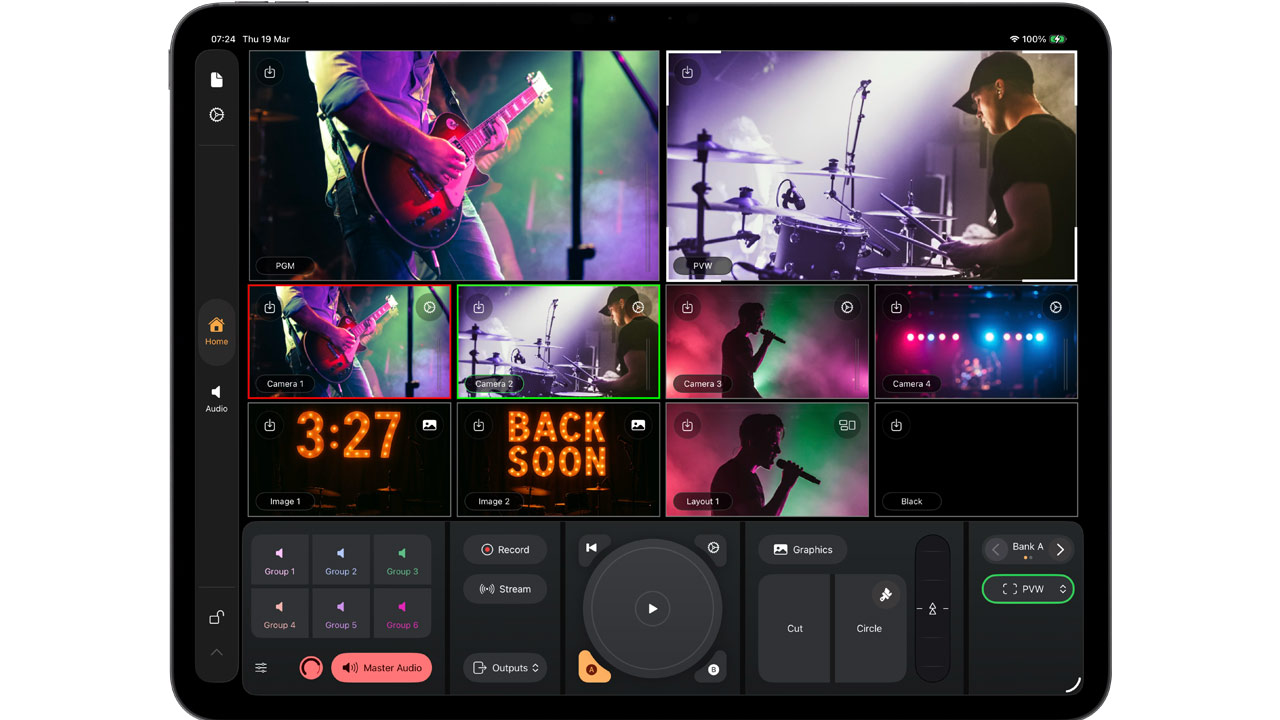This screenshot has height=720, width=1280.
Task: Open the document icon in the left sidebar
Action: click(x=217, y=80)
